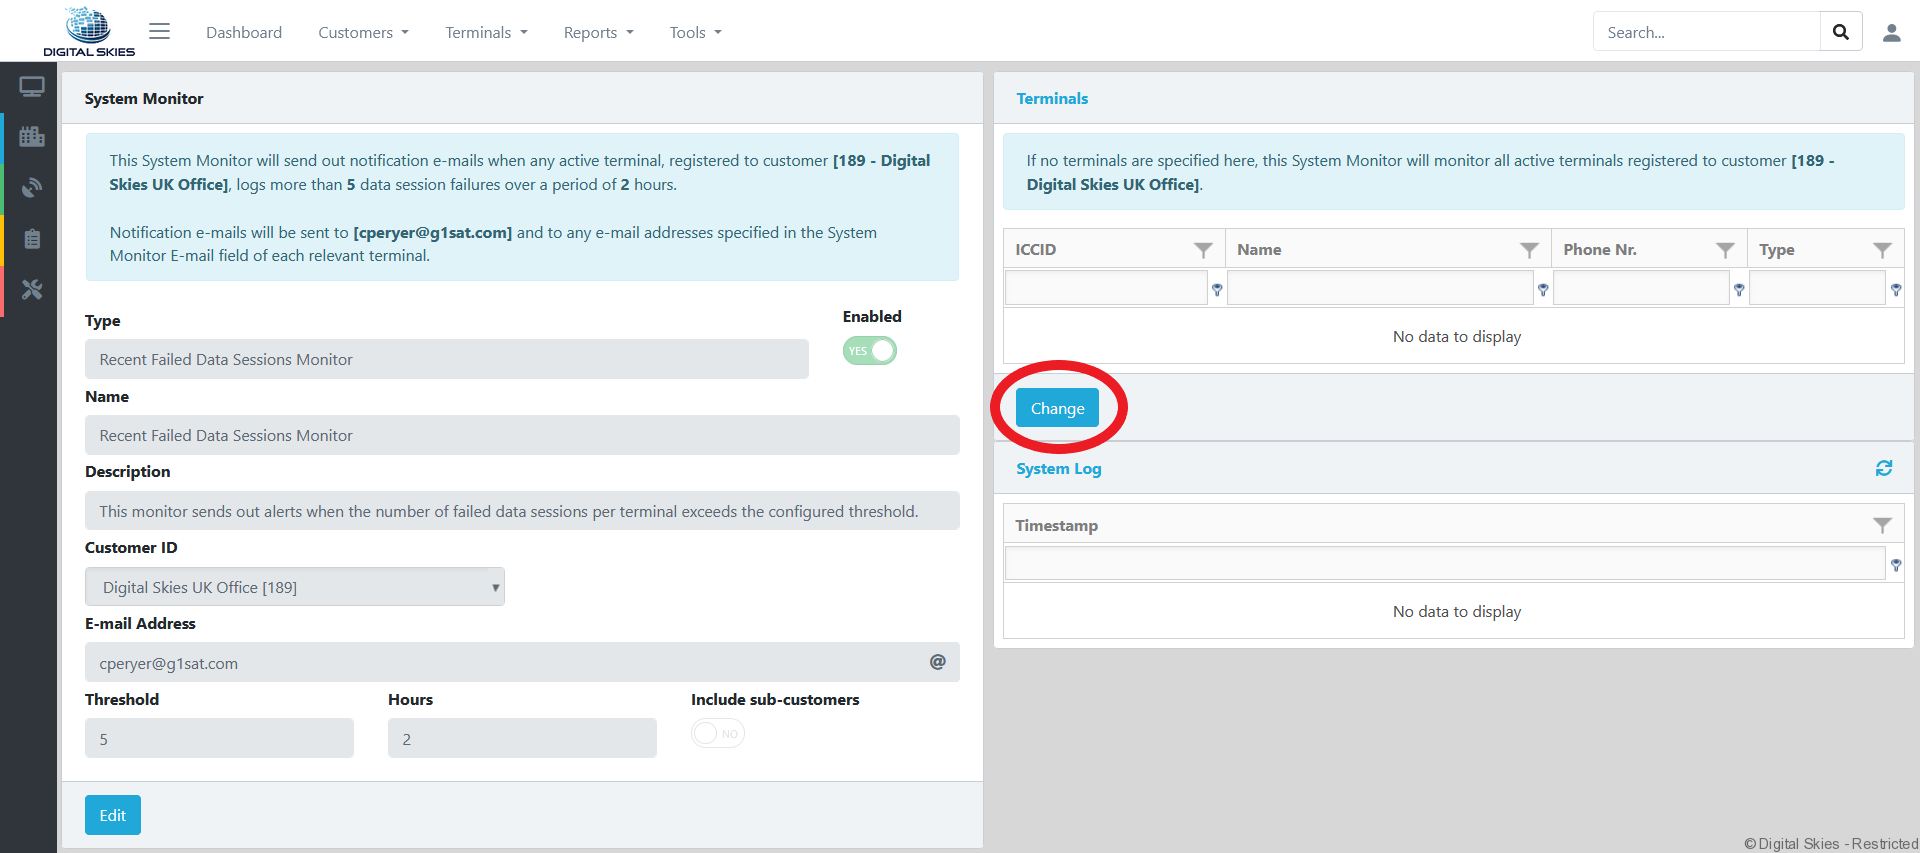Go to the Dashboard page
1920x853 pixels.
[244, 33]
